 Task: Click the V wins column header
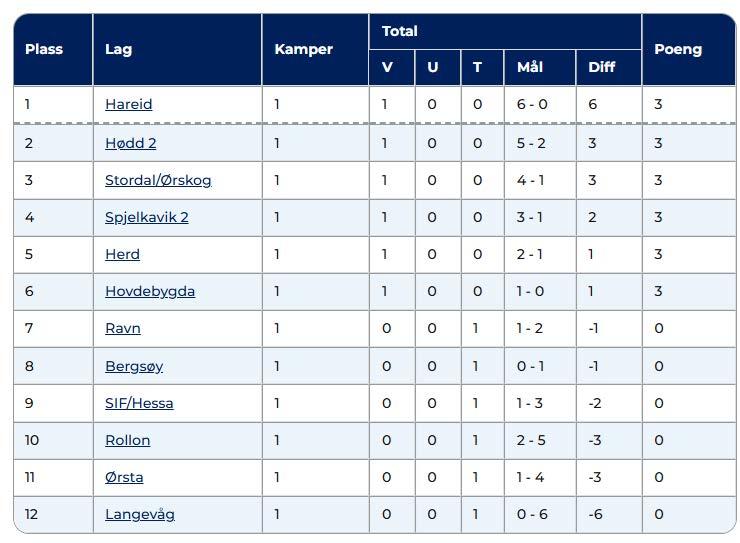388,67
